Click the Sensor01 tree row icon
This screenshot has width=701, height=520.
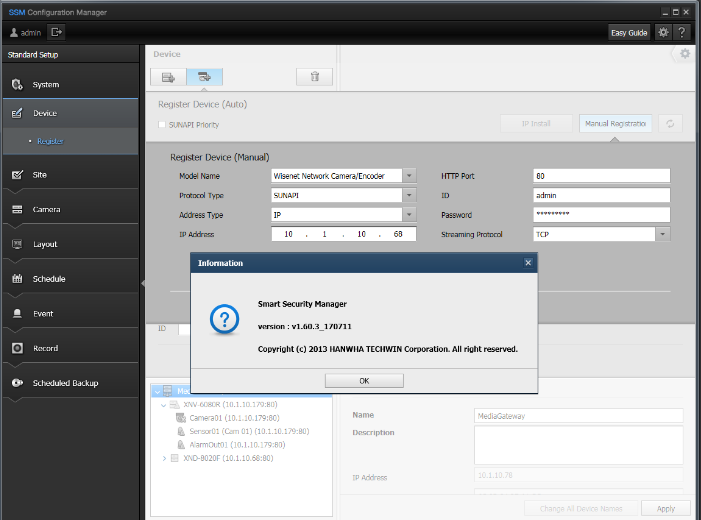coord(181,431)
